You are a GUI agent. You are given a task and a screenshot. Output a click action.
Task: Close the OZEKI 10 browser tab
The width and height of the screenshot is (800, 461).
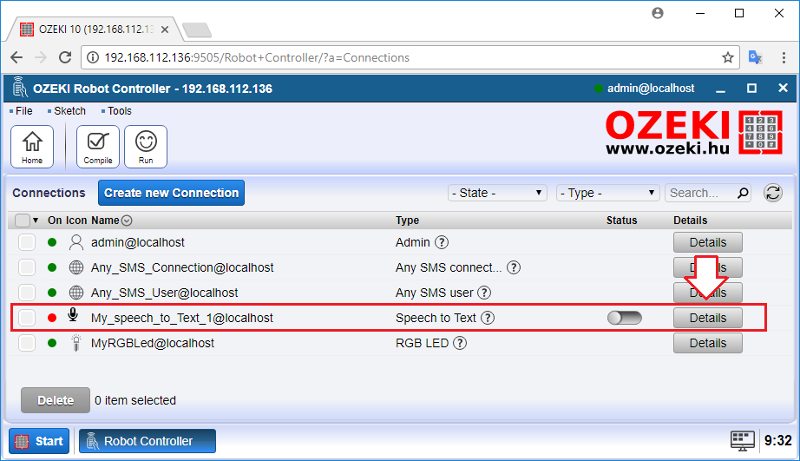coord(165,30)
